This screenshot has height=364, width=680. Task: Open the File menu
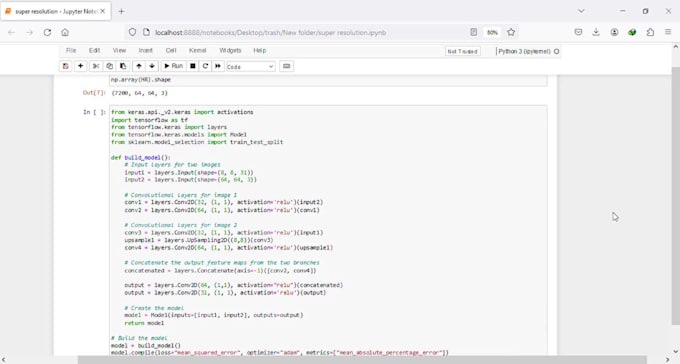(71, 50)
